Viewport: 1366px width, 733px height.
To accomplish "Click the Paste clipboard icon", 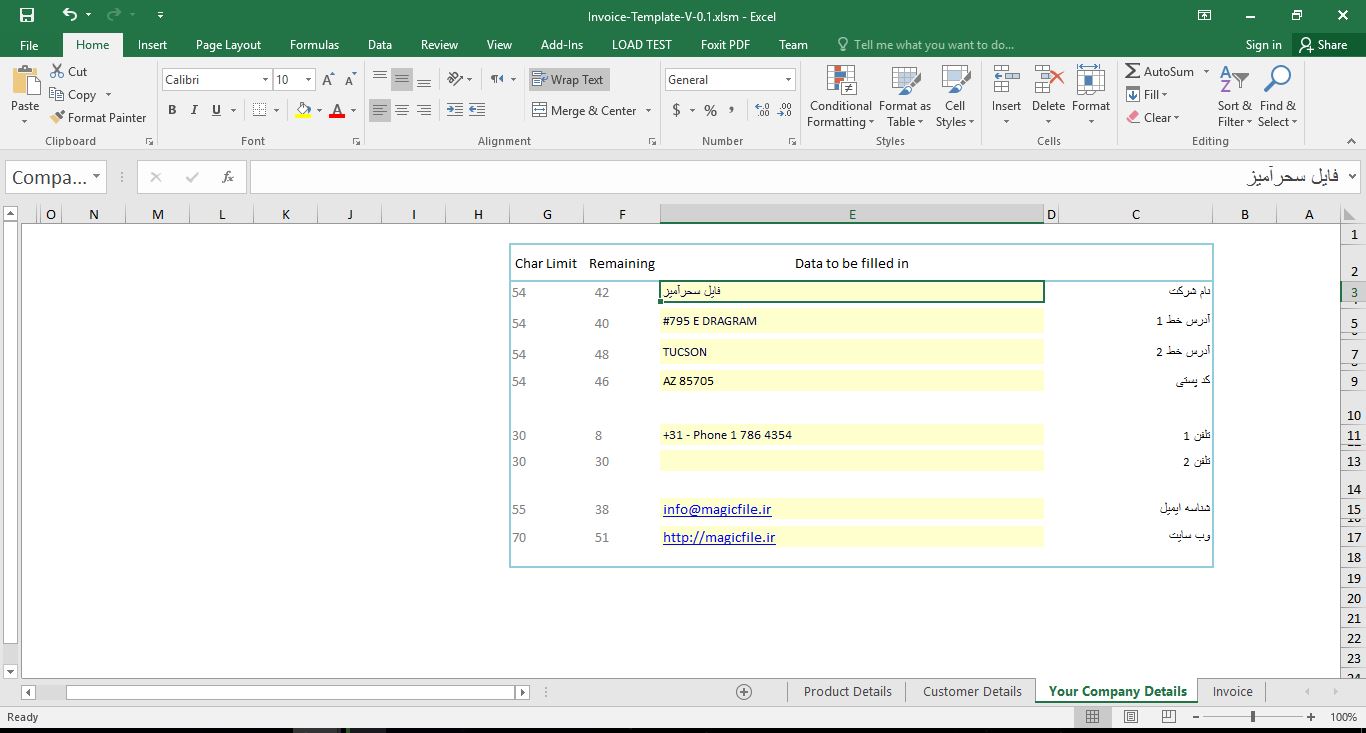I will pos(25,81).
